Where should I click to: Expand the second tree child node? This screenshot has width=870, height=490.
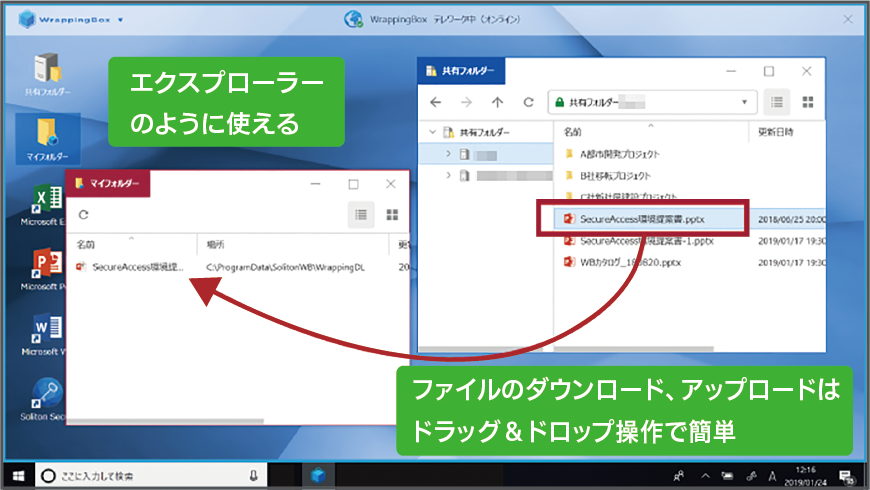coord(448,175)
